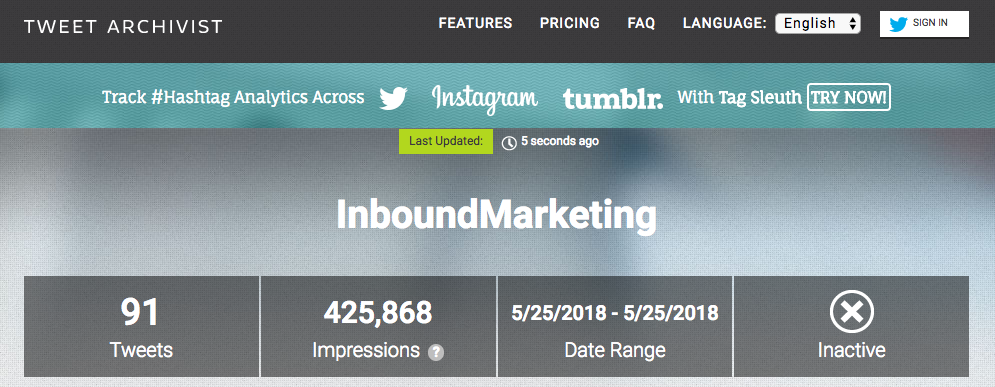
Task: Open the Pricing menu item
Action: (570, 23)
